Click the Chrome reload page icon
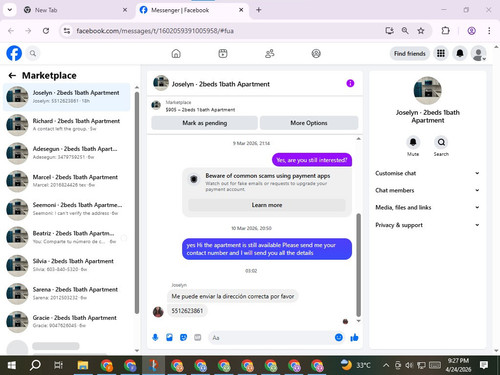This screenshot has height=375, width=500. tap(46, 31)
